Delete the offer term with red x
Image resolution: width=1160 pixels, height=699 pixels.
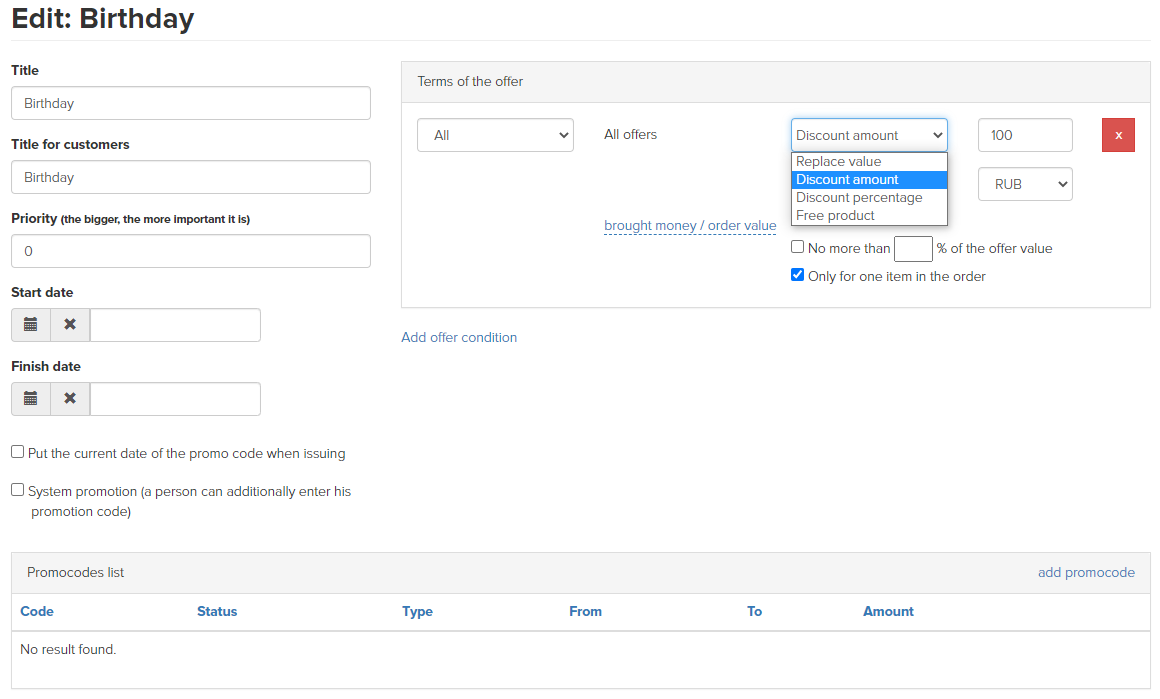coord(1118,135)
